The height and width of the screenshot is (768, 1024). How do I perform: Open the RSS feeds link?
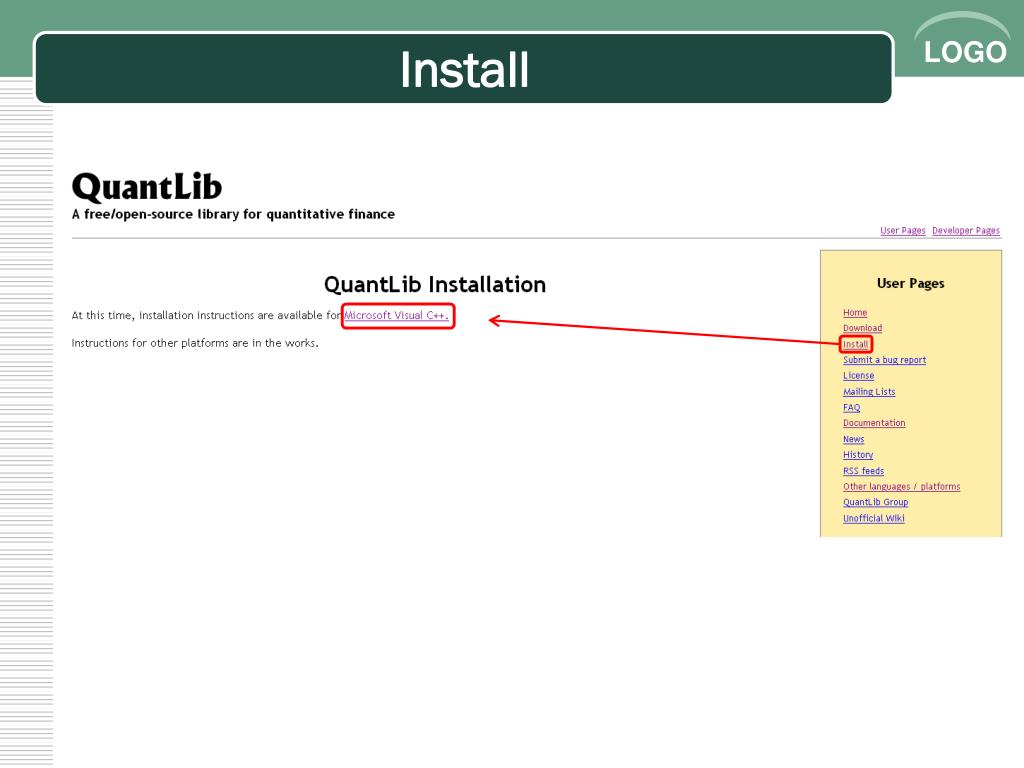863,471
